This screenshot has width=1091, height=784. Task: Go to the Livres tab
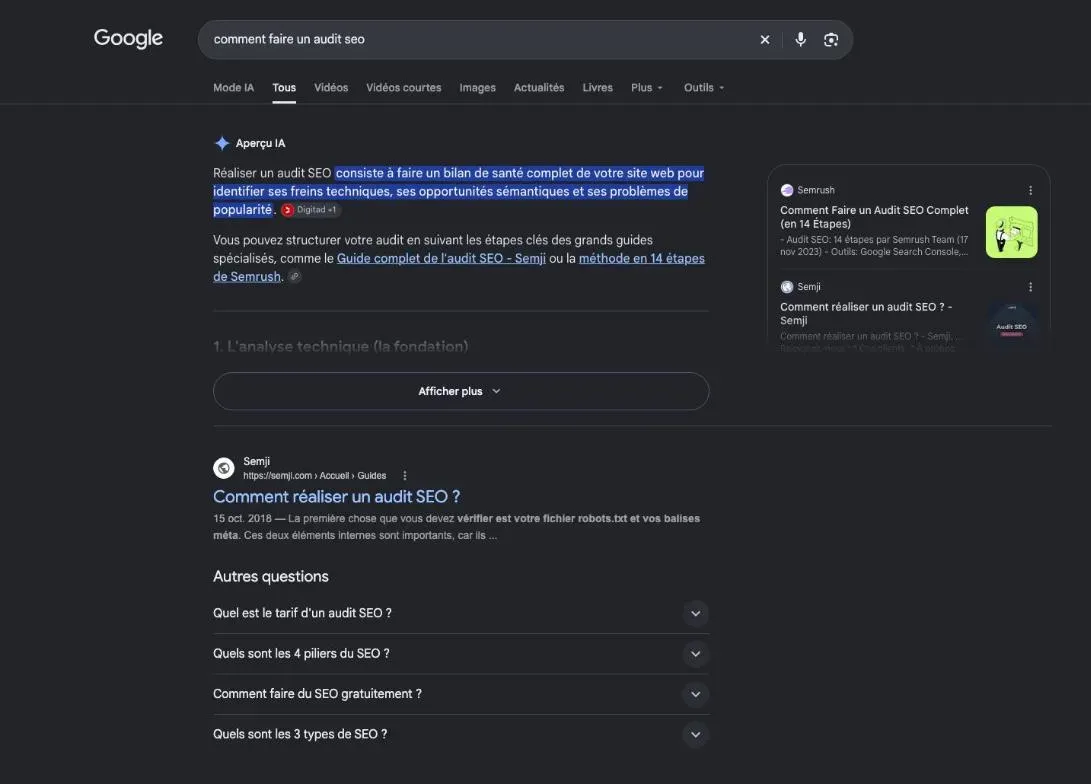click(x=597, y=88)
